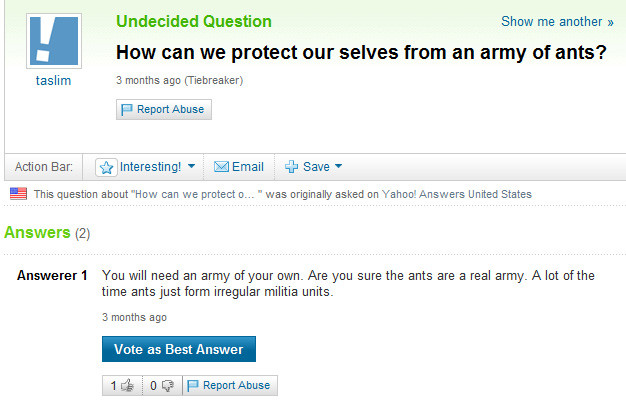Open the taslim username link

53,81
